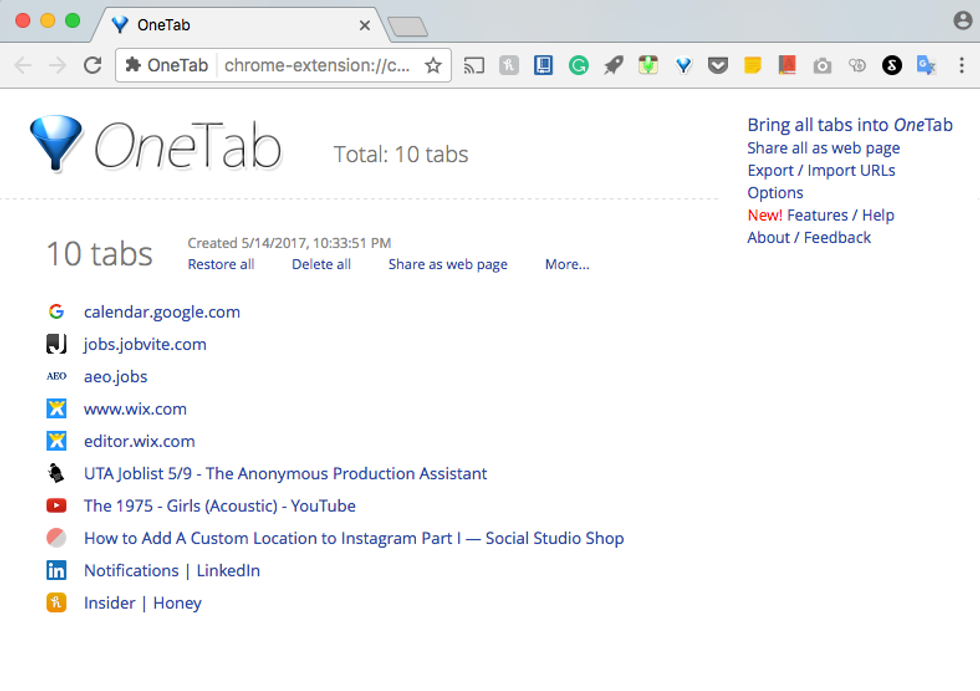The width and height of the screenshot is (980, 691).
Task: Click the Google Translate extension icon
Action: tap(927, 66)
